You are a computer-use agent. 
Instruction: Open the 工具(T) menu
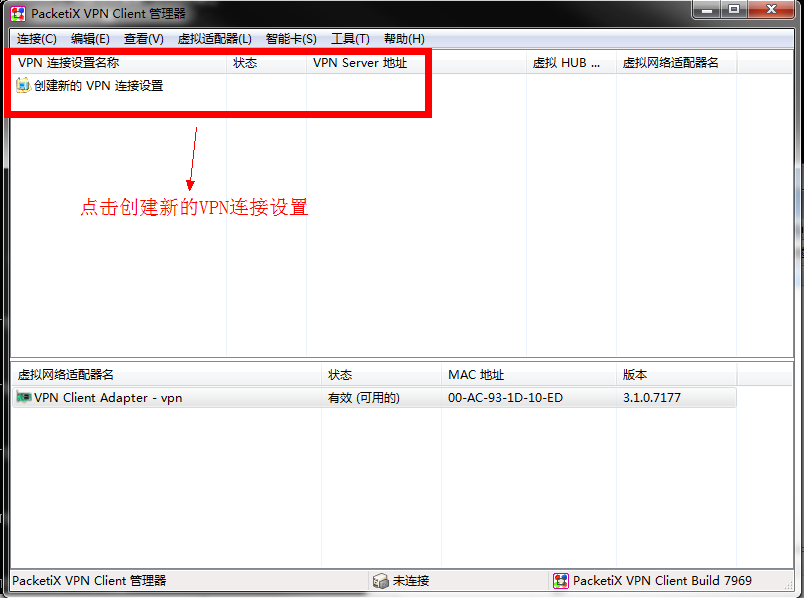[x=350, y=39]
